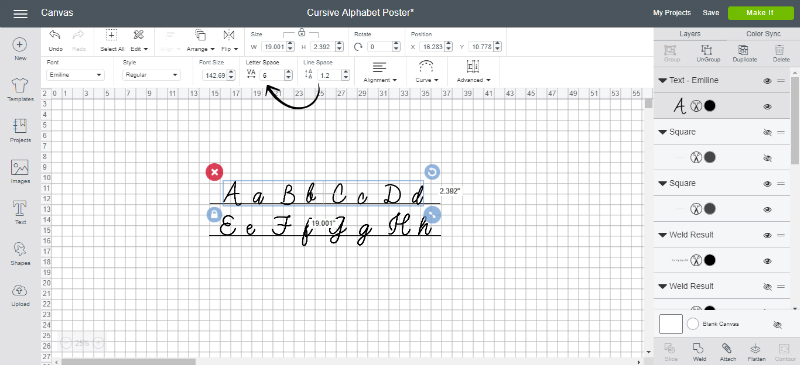Open the Shapes panel
The width and height of the screenshot is (800, 365).
point(20,254)
